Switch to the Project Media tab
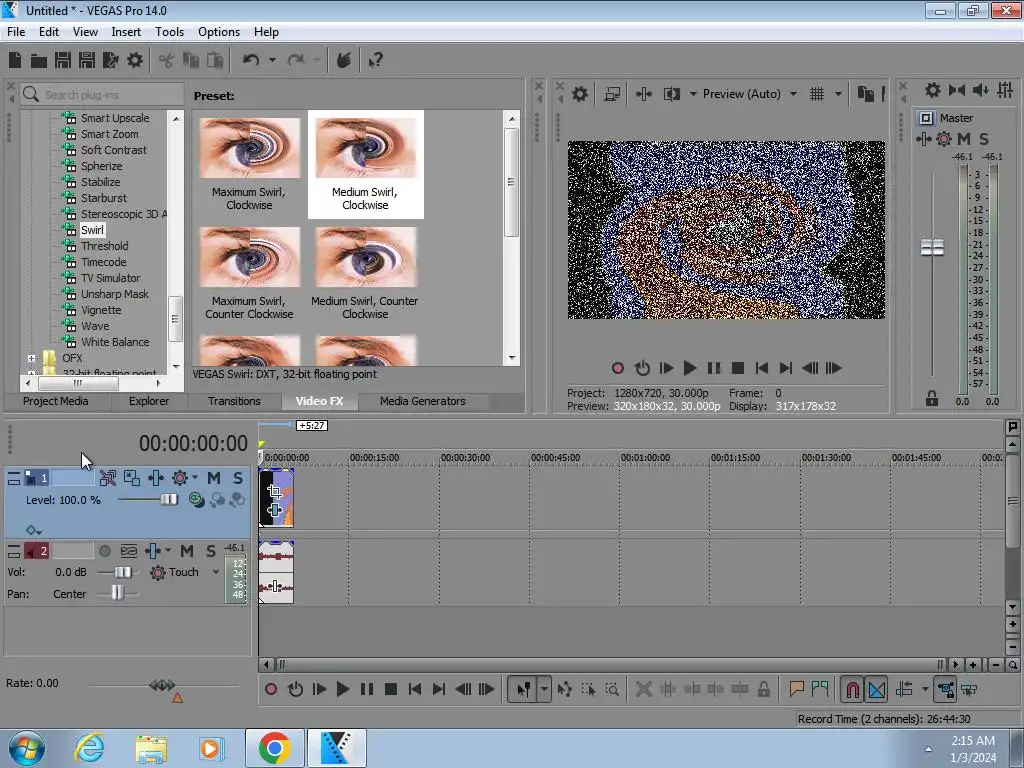 tap(56, 402)
